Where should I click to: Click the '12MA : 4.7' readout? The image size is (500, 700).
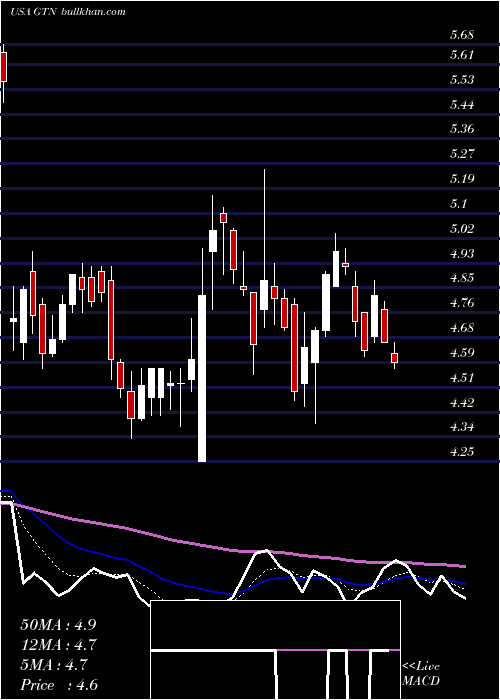point(58,645)
